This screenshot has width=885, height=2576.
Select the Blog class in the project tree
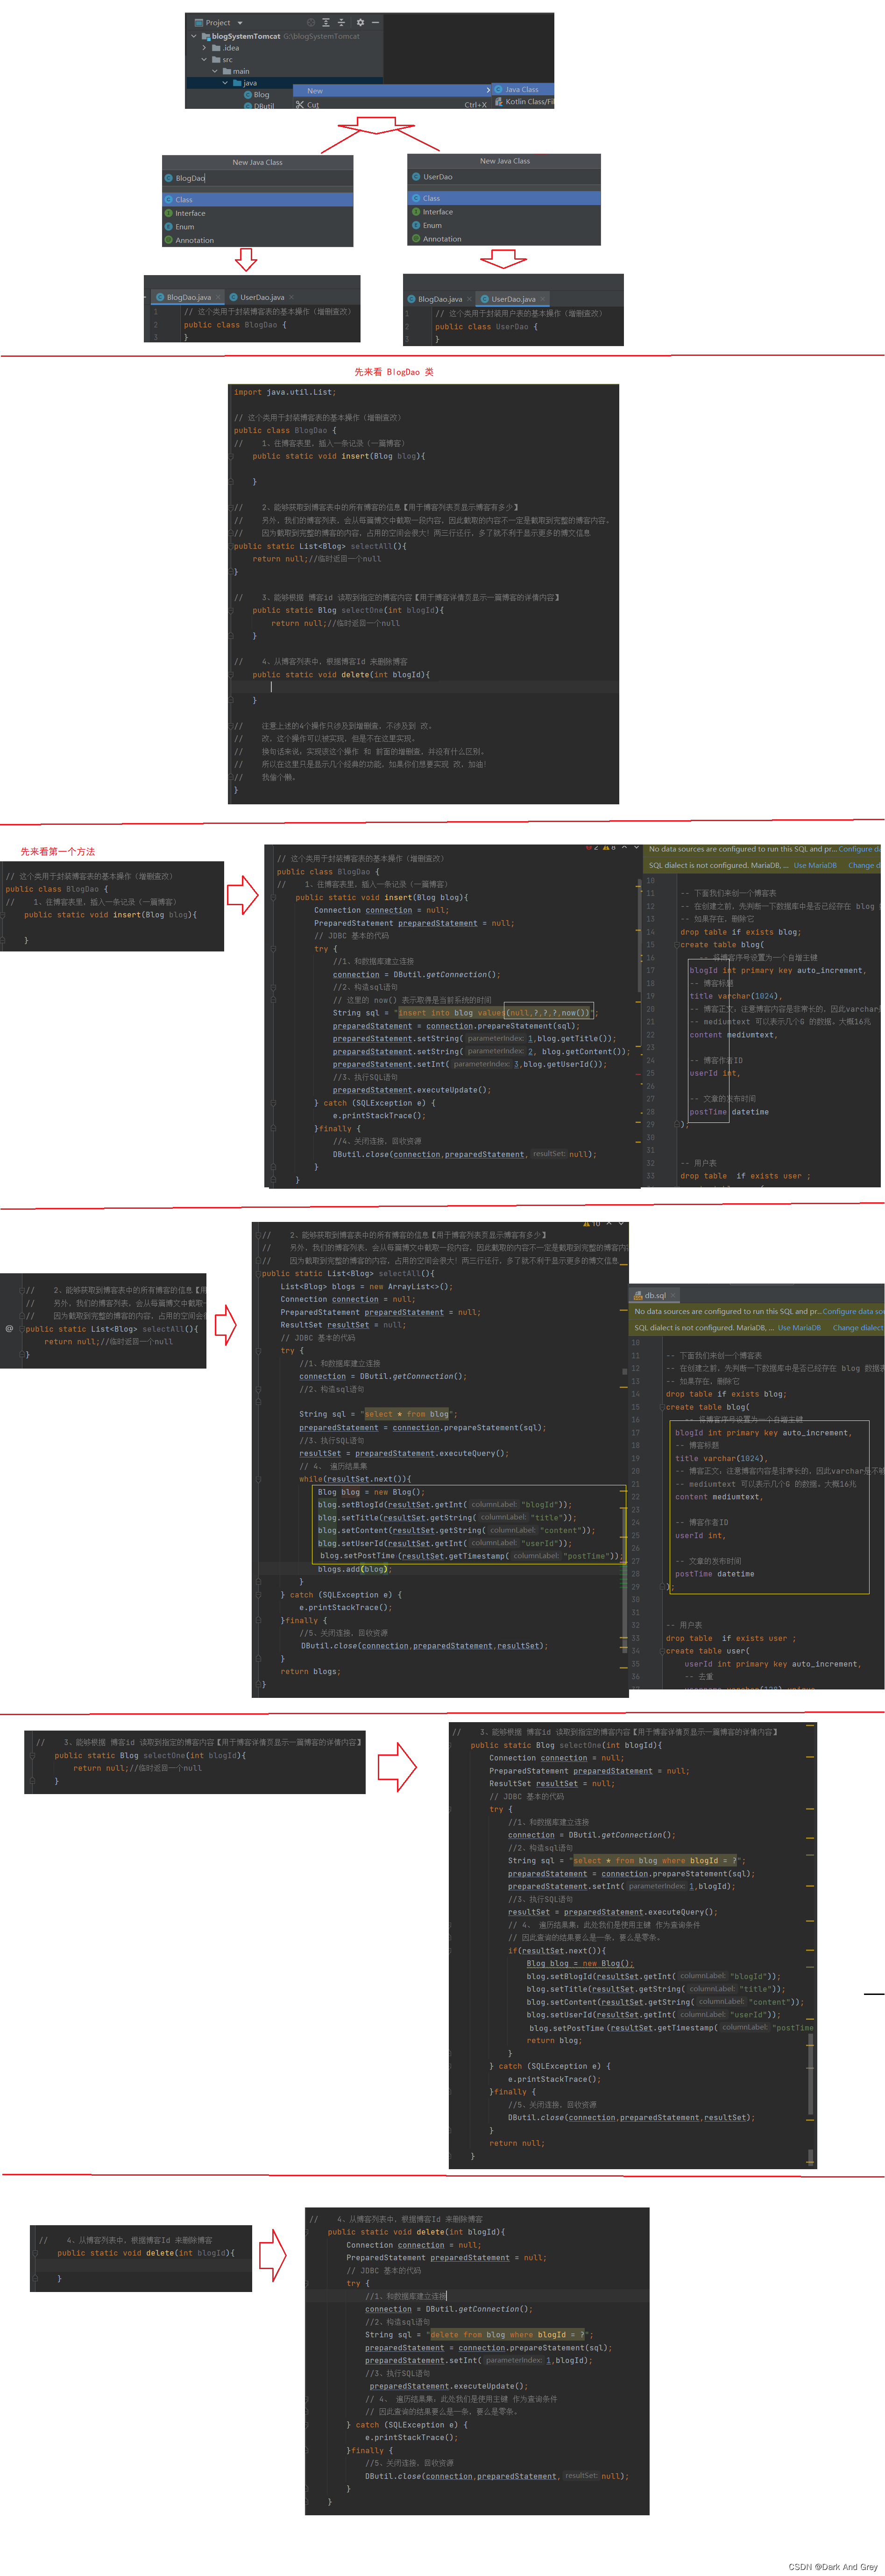257,95
